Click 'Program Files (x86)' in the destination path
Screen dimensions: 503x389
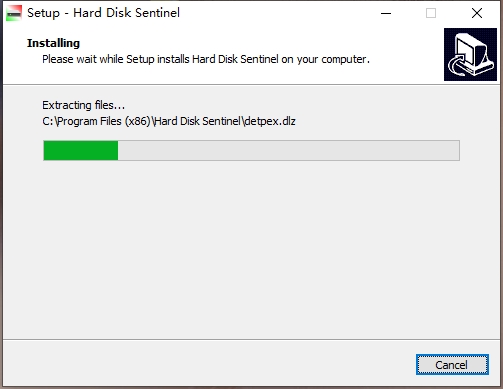pyautogui.click(x=104, y=121)
